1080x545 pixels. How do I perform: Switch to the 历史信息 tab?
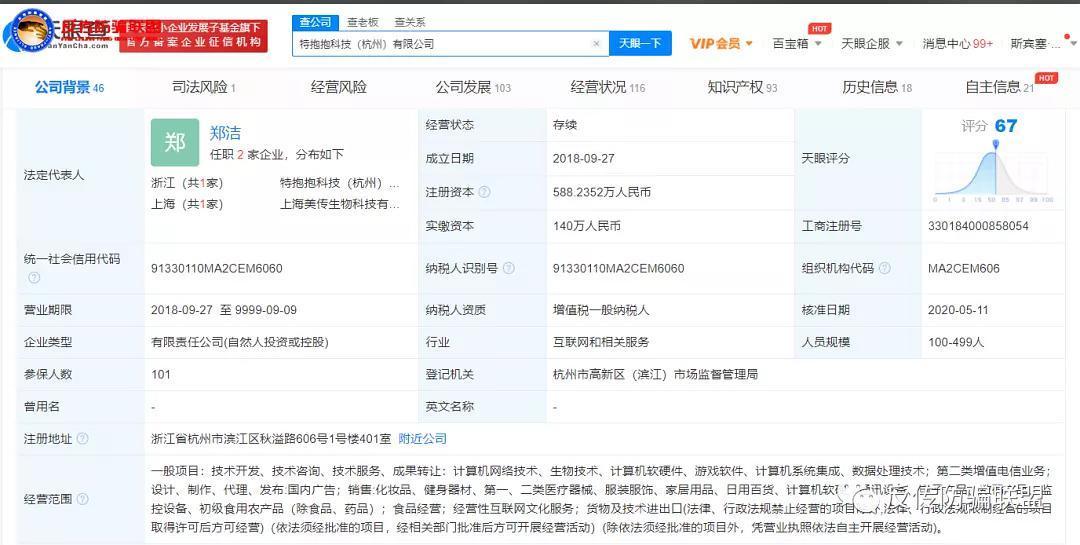[877, 88]
